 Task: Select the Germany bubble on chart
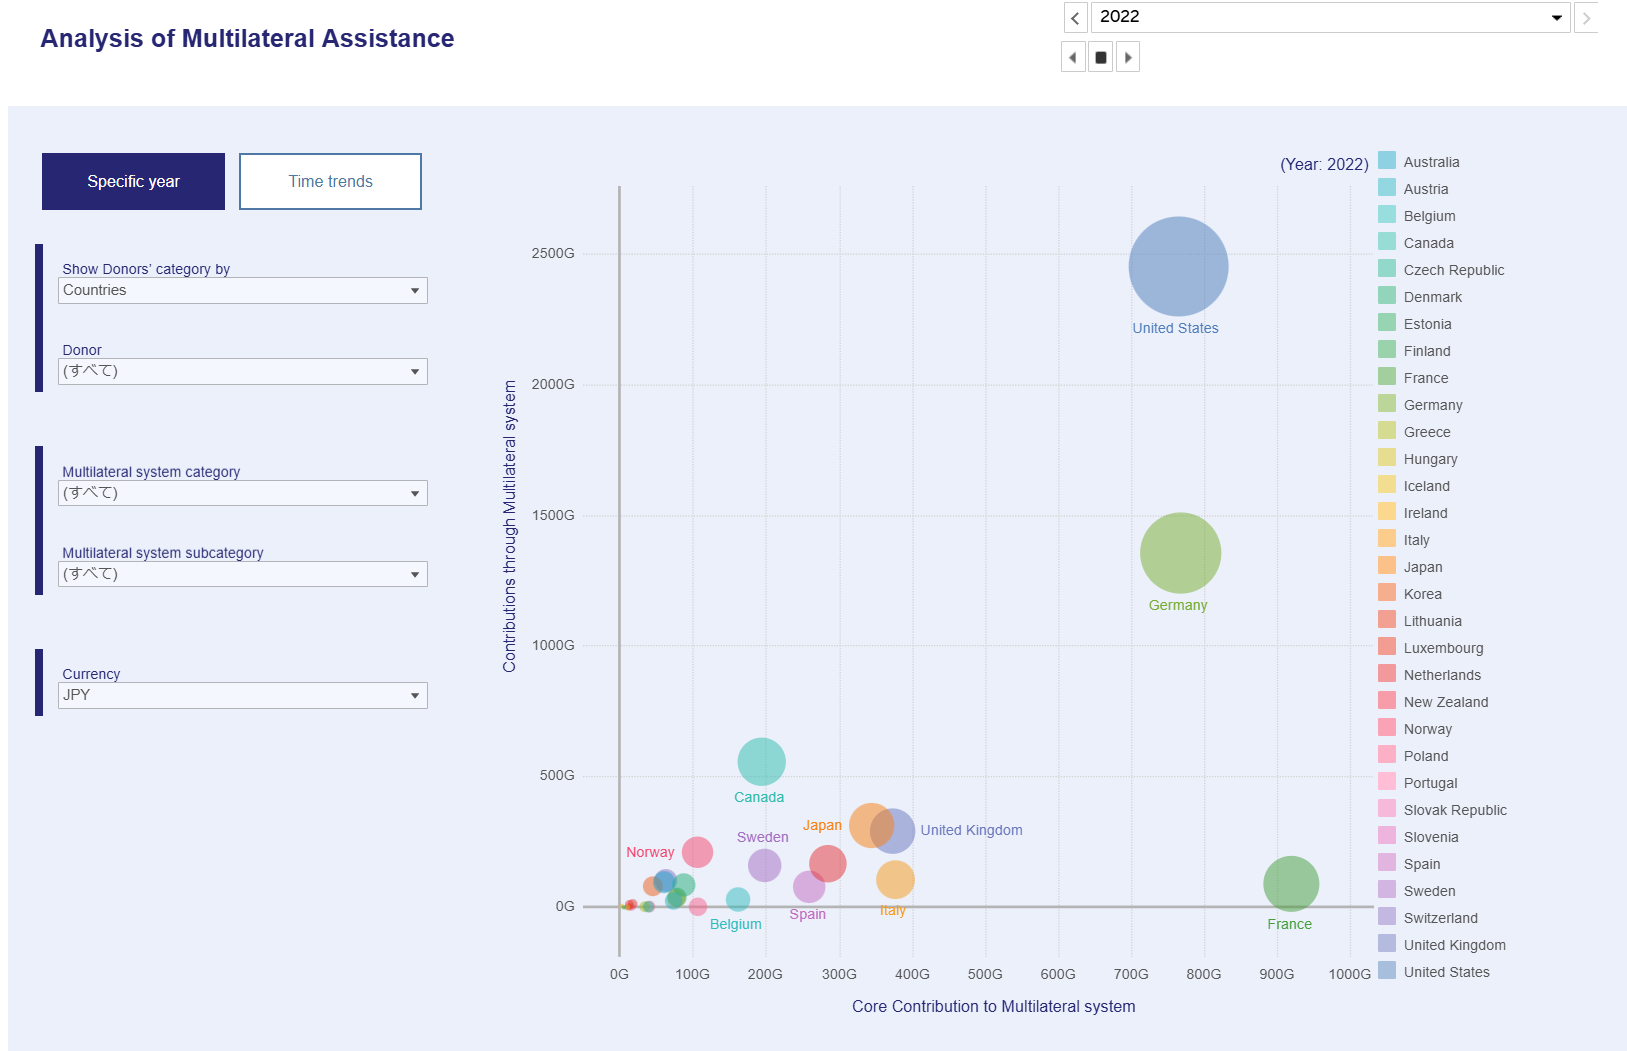click(x=1180, y=553)
